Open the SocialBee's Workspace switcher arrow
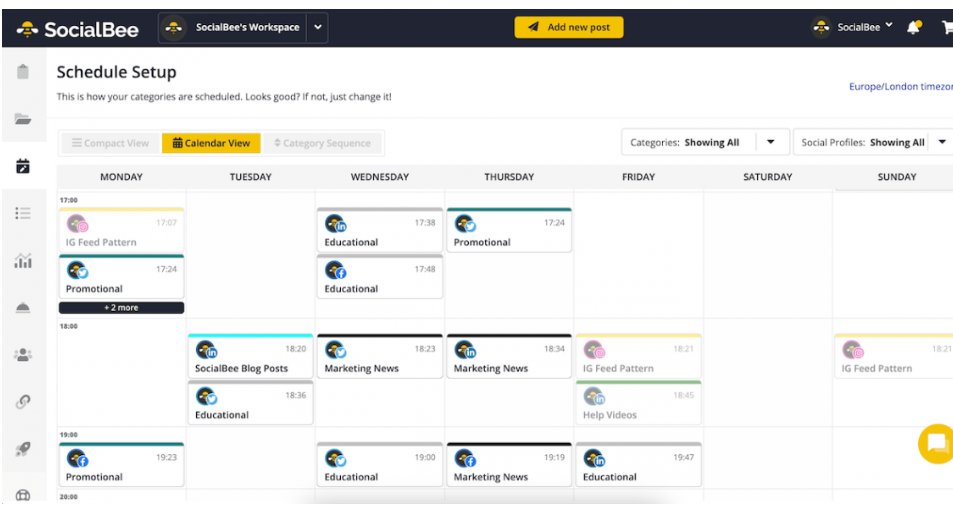The height and width of the screenshot is (527, 953). 318,28
